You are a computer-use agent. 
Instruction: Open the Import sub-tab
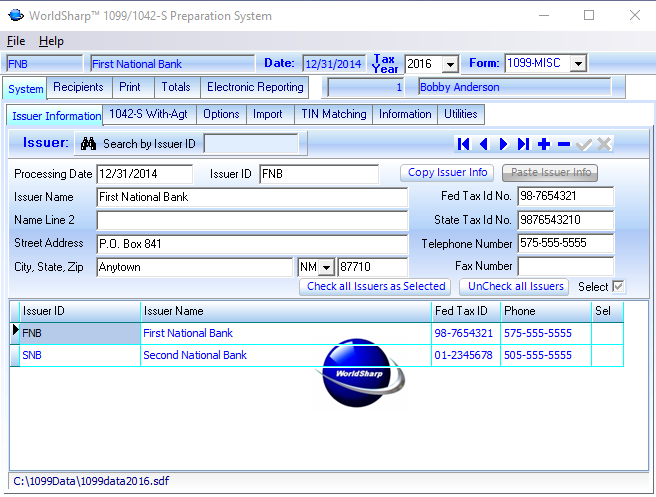point(268,114)
